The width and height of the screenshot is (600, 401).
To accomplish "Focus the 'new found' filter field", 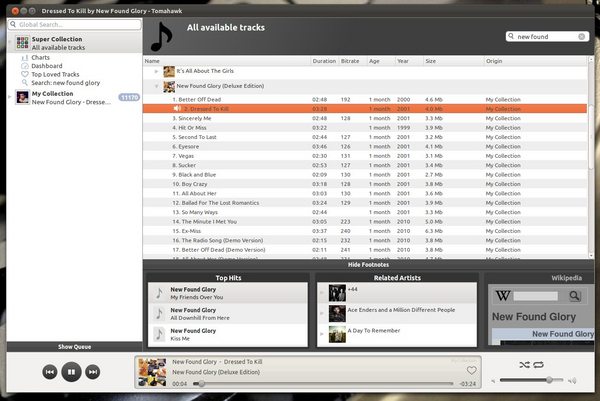I will click(x=547, y=36).
